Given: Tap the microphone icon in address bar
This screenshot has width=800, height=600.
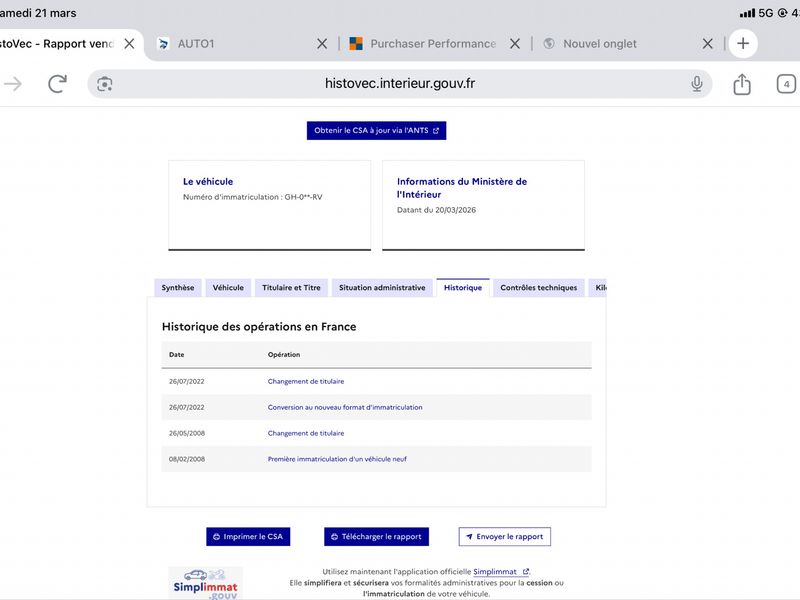Looking at the screenshot, I should click(x=697, y=84).
